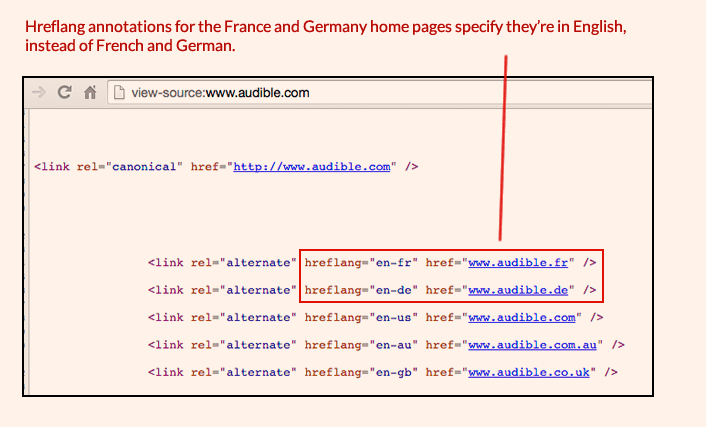Open the www.audible.fr link
This screenshot has width=706, height=427.
(518, 263)
